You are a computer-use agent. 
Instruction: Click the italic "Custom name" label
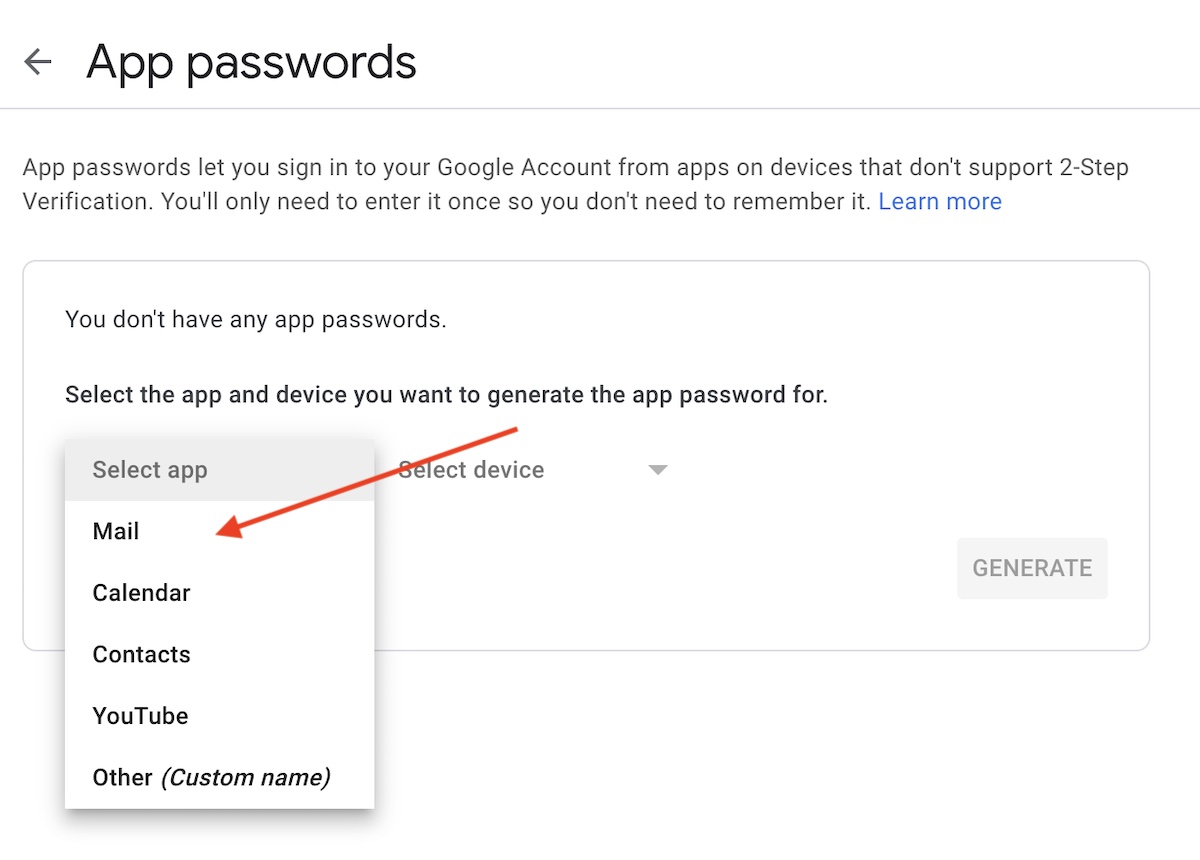(x=246, y=778)
